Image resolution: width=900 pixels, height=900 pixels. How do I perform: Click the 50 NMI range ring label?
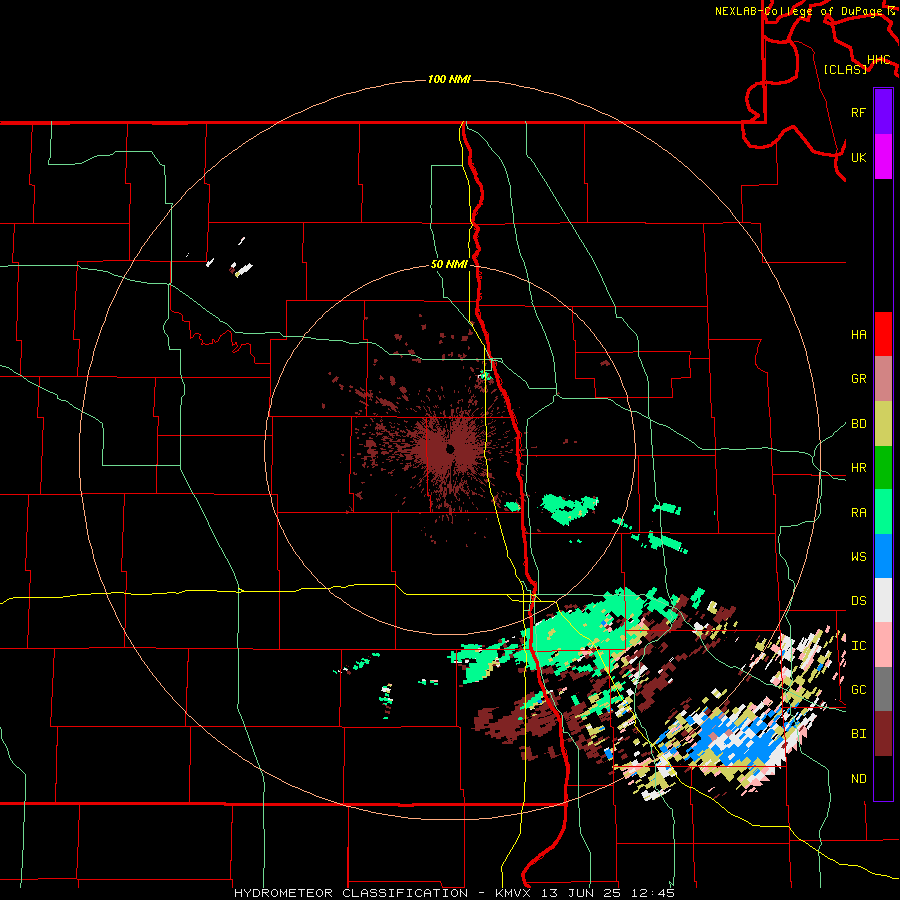pos(449,264)
